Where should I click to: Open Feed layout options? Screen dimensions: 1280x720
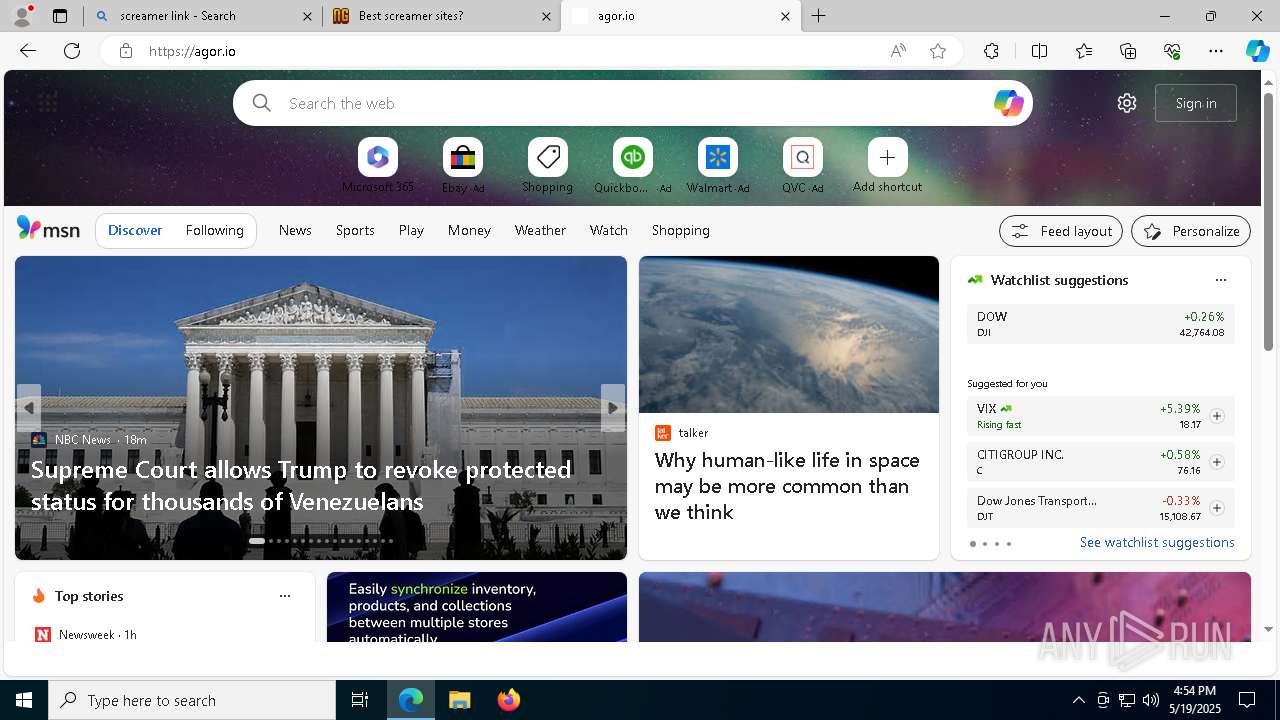pyautogui.click(x=1061, y=231)
